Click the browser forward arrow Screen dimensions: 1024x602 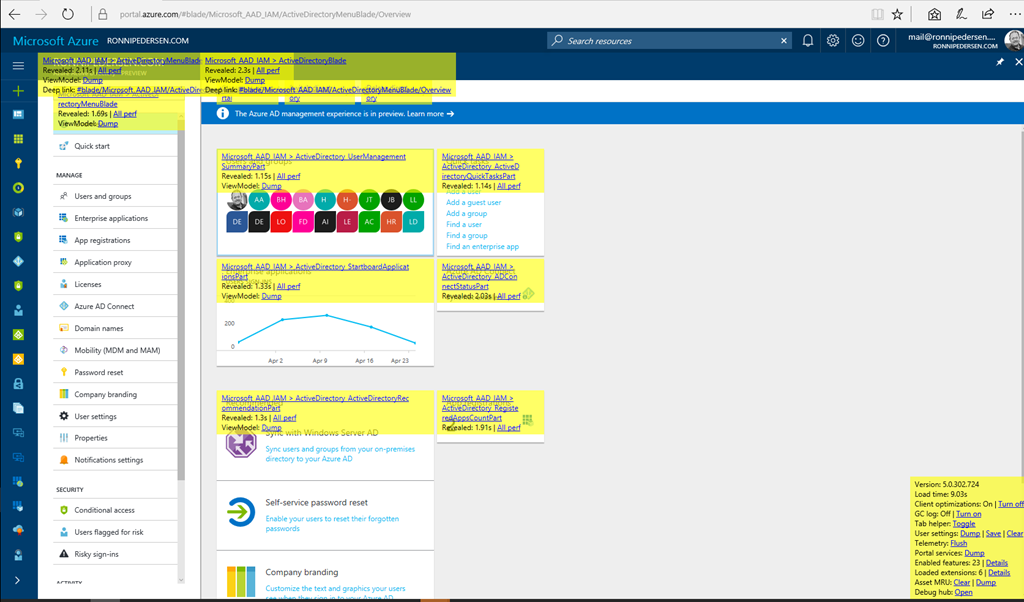(41, 14)
